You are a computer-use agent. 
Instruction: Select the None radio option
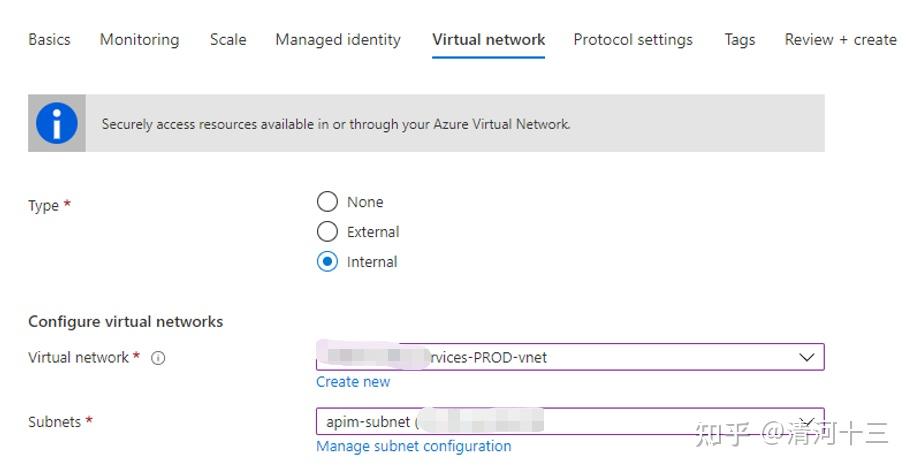click(327, 202)
